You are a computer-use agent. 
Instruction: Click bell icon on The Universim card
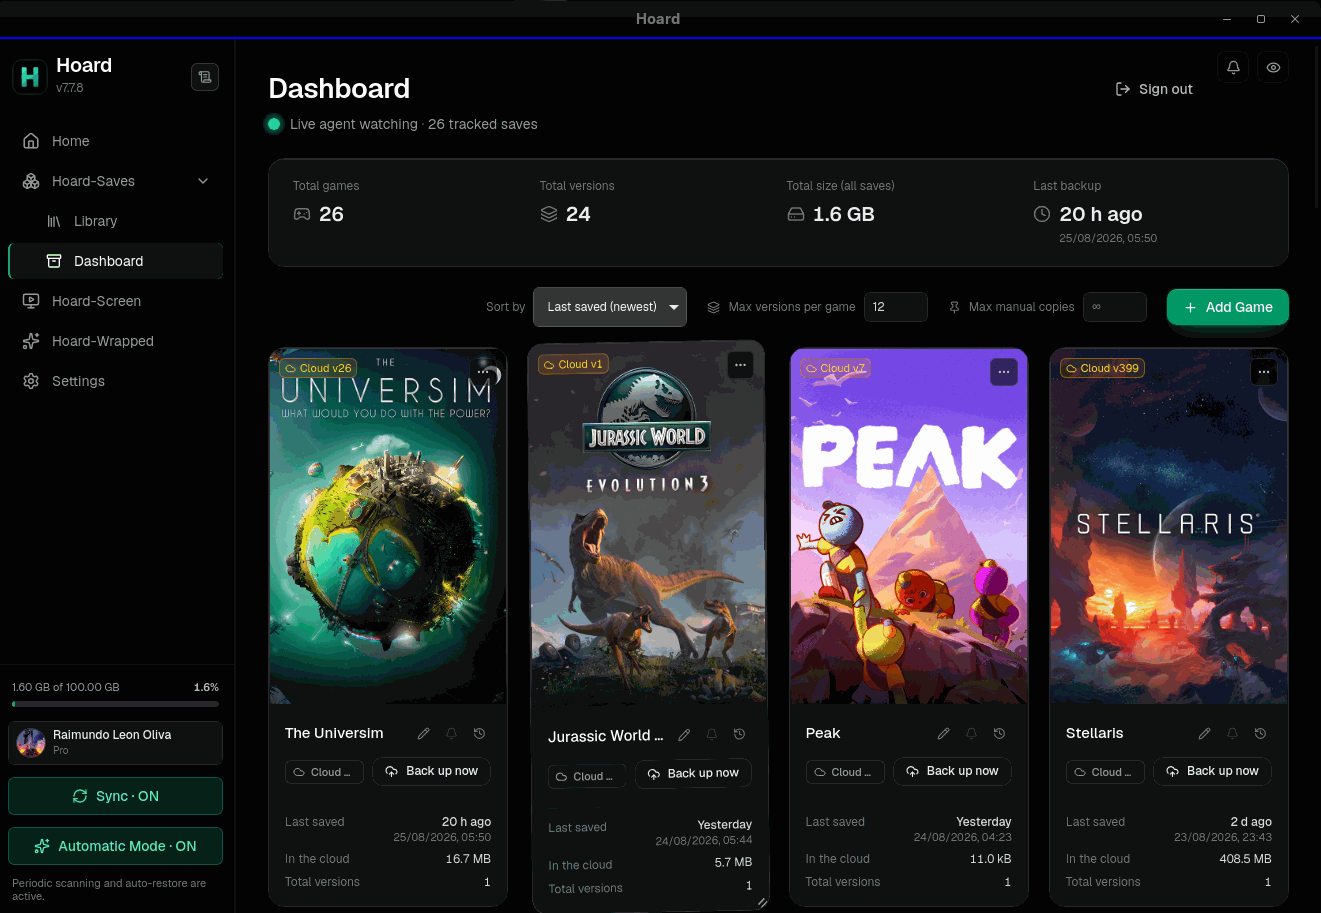click(452, 733)
